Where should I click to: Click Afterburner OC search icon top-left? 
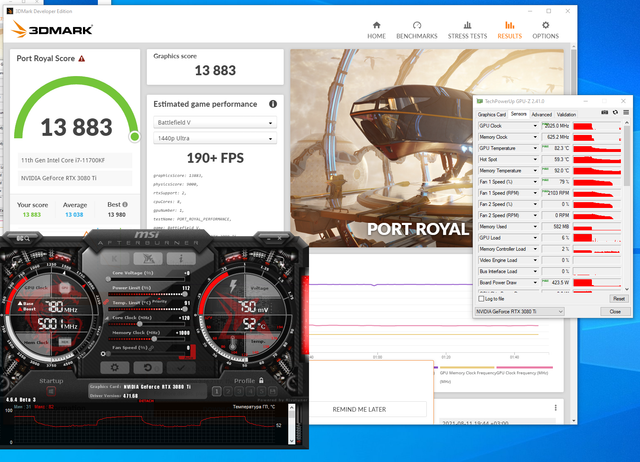[x=23, y=238]
